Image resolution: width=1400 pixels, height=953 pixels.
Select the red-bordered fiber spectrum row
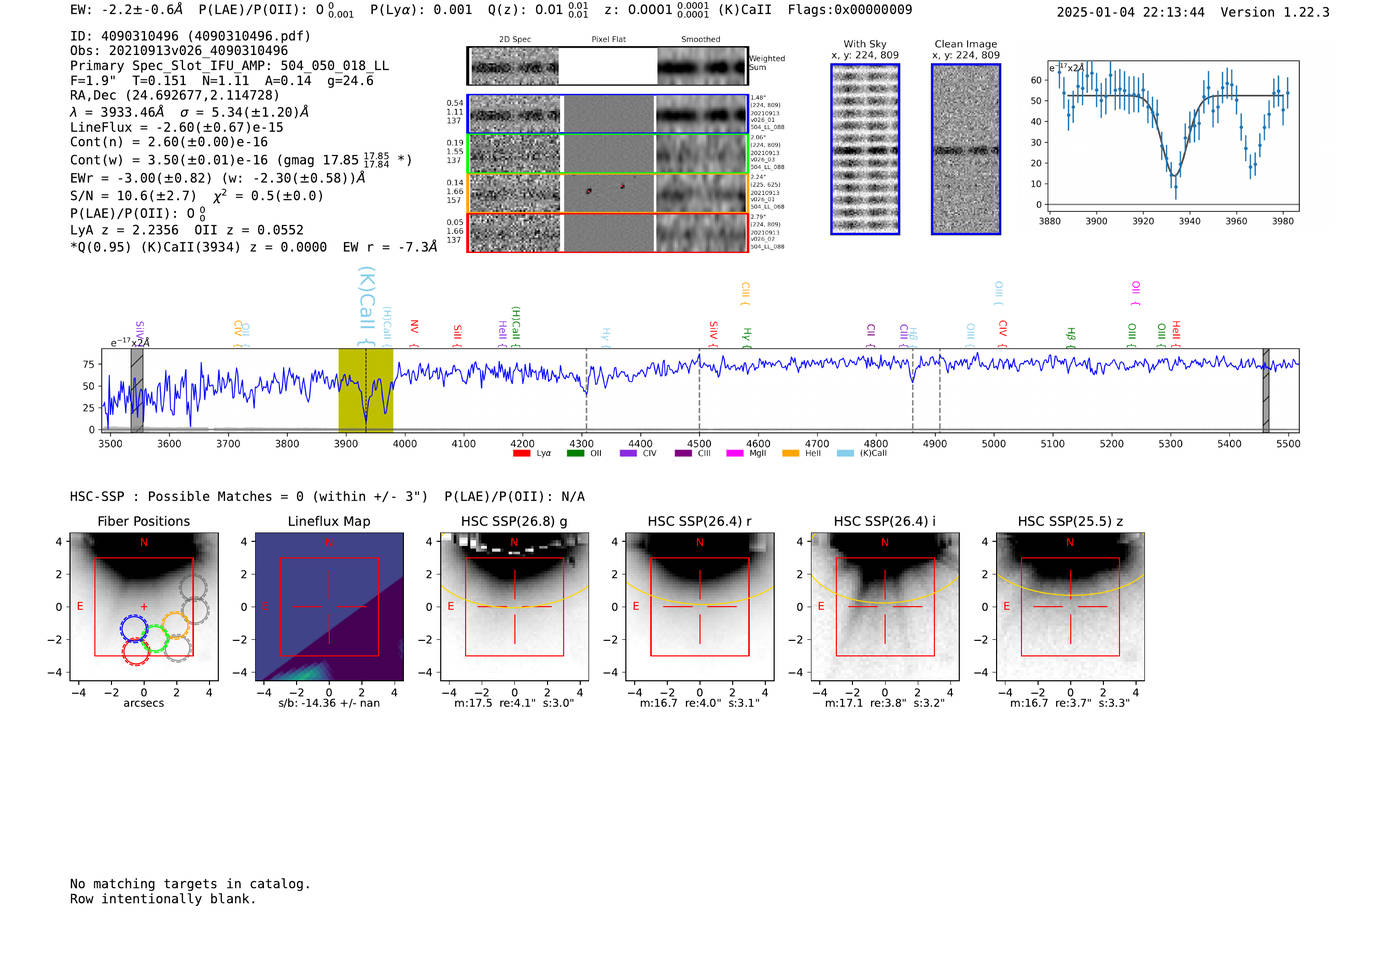pyautogui.click(x=607, y=232)
